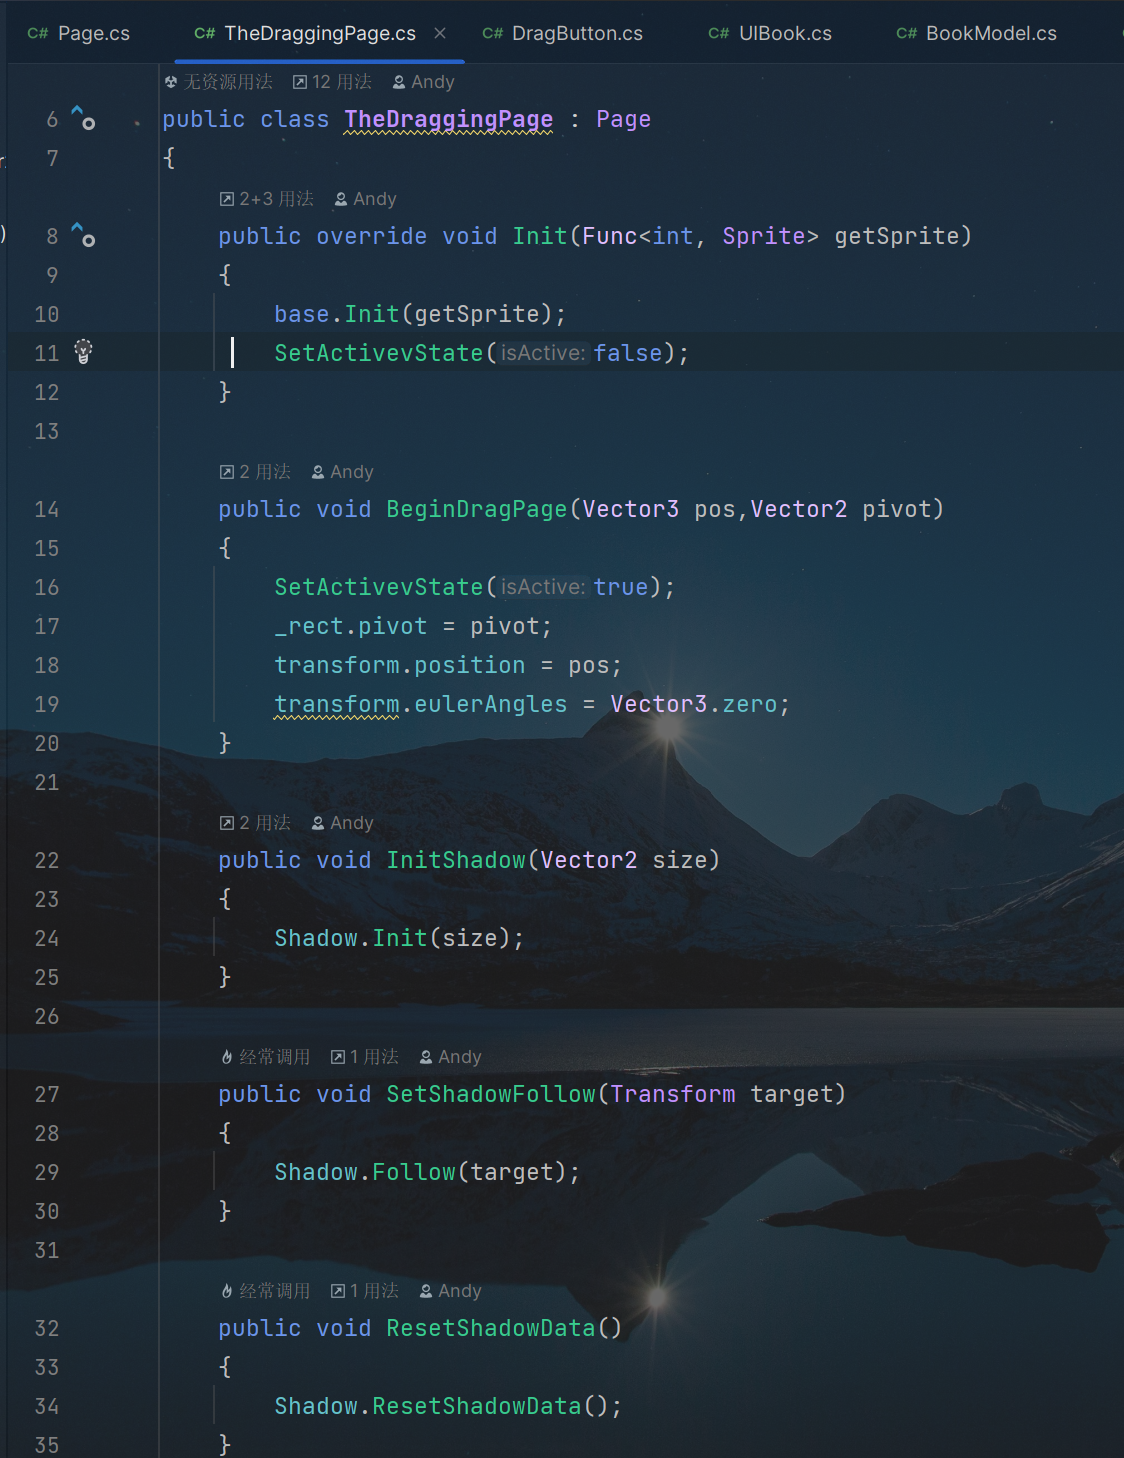This screenshot has height=1458, width=1124.
Task: Open the '2+3 用法' usages lens above Init
Action: [x=267, y=199]
